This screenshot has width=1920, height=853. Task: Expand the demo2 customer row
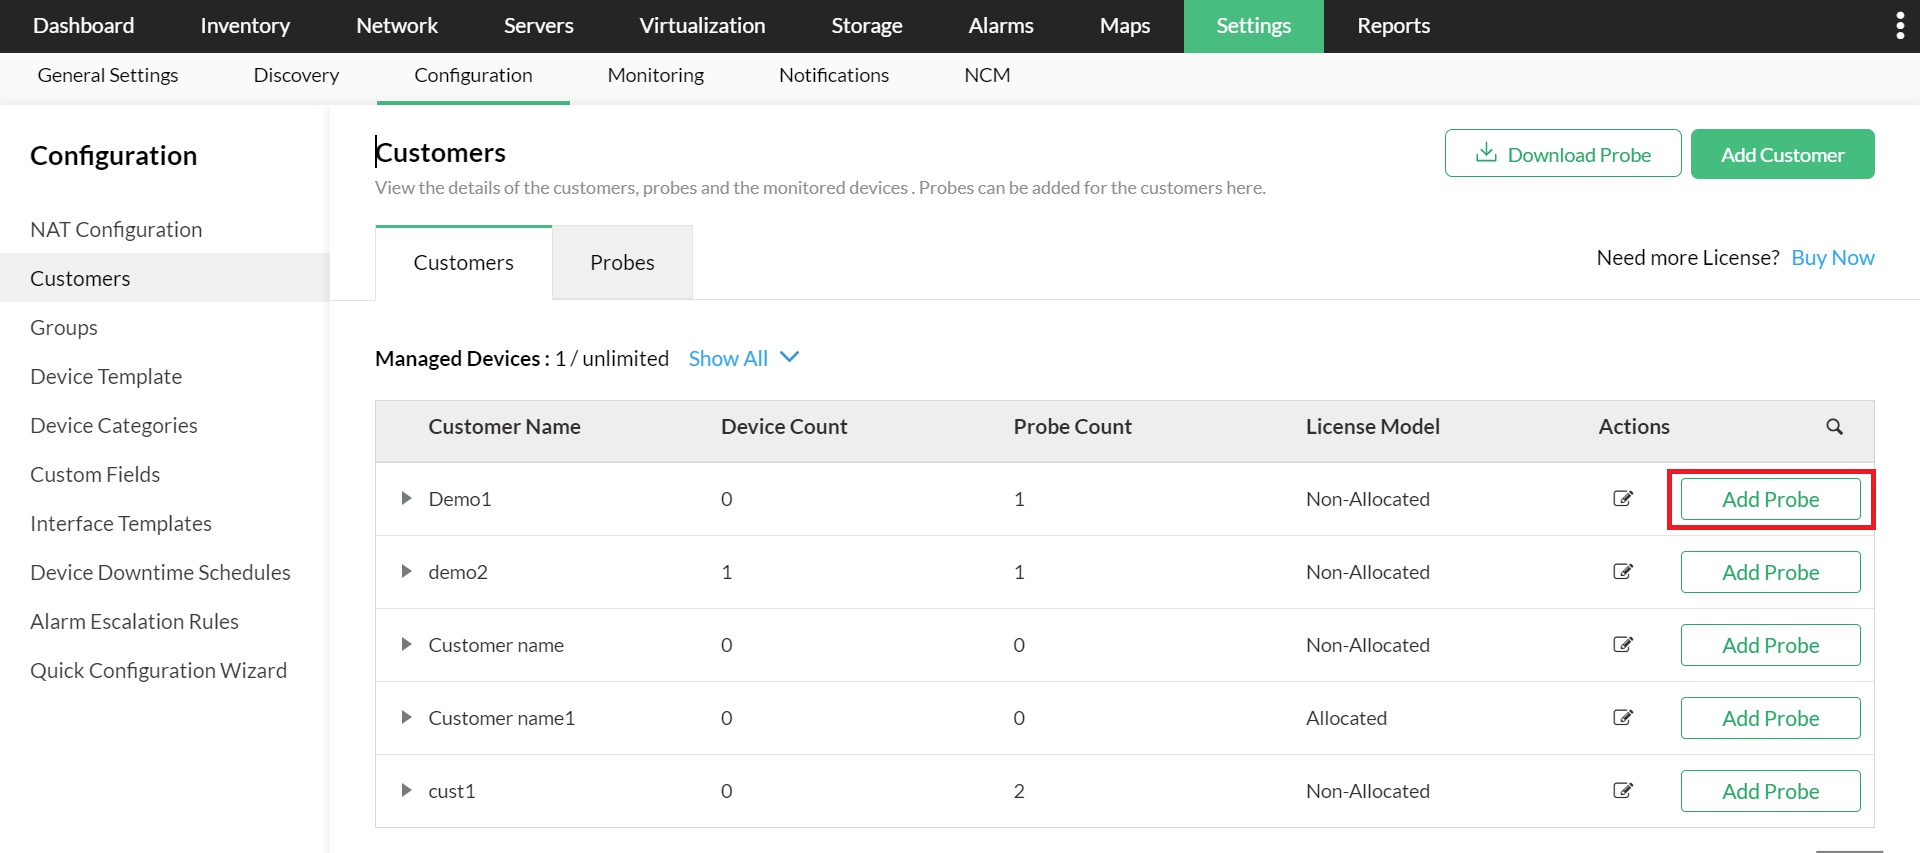(x=406, y=571)
